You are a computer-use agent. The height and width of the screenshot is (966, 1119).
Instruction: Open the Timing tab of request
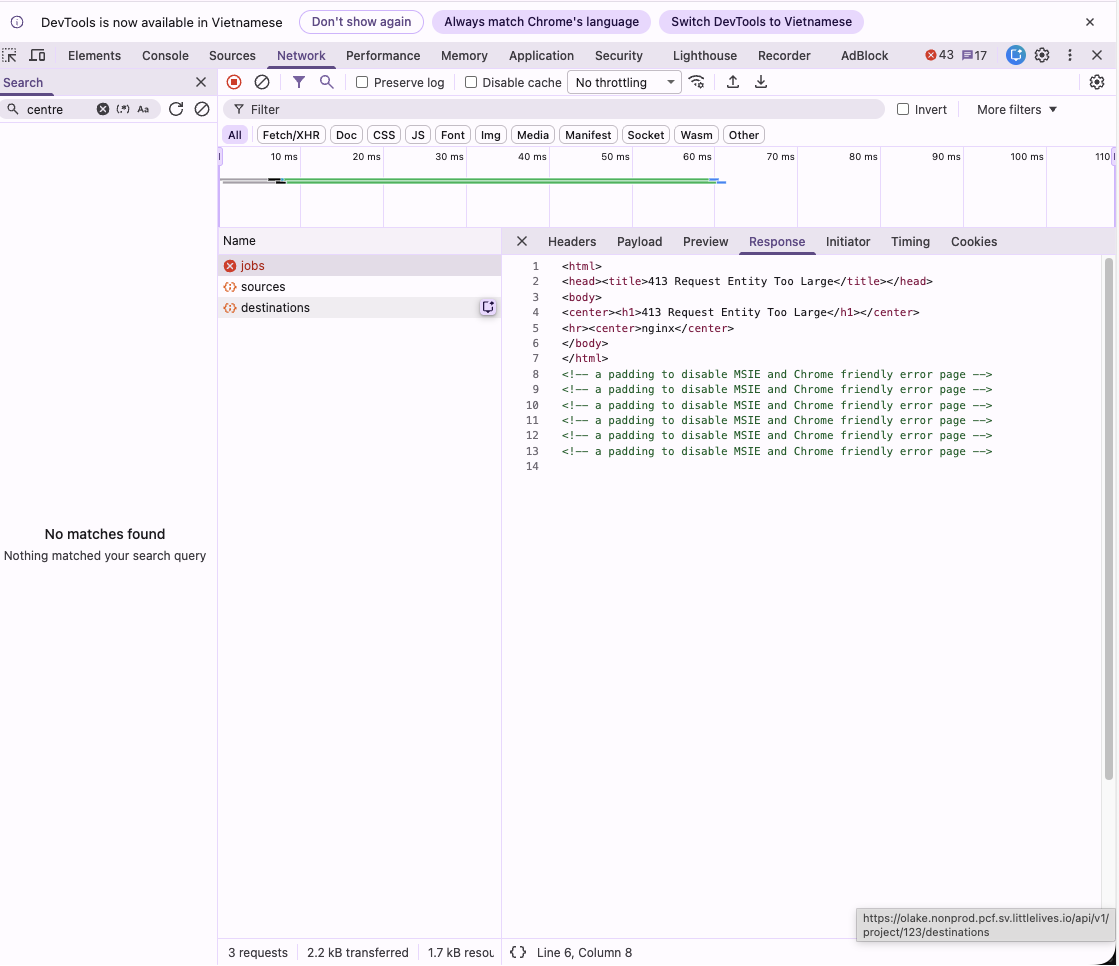pos(910,241)
